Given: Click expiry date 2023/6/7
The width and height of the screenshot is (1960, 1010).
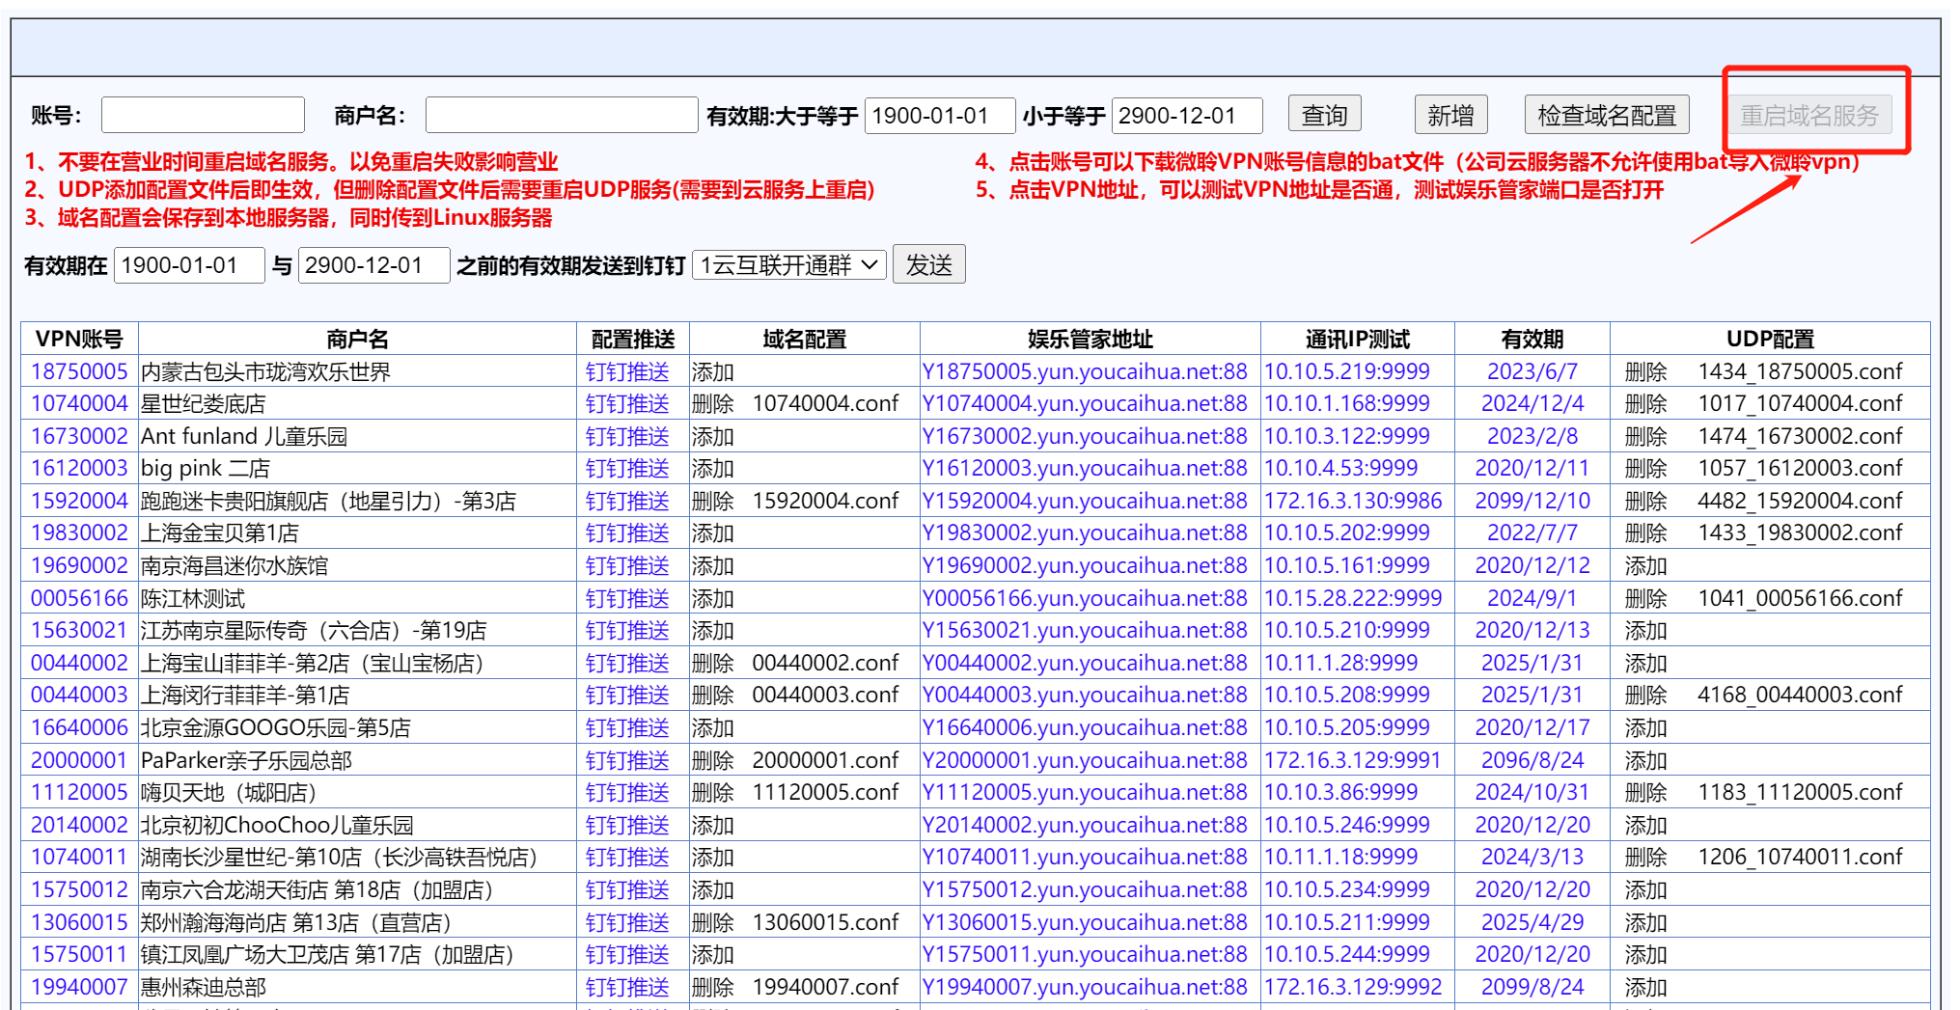Looking at the screenshot, I should (1532, 372).
